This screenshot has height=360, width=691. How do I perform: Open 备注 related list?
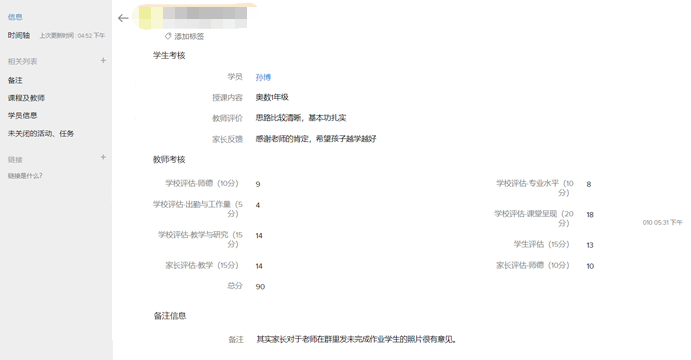pos(15,80)
